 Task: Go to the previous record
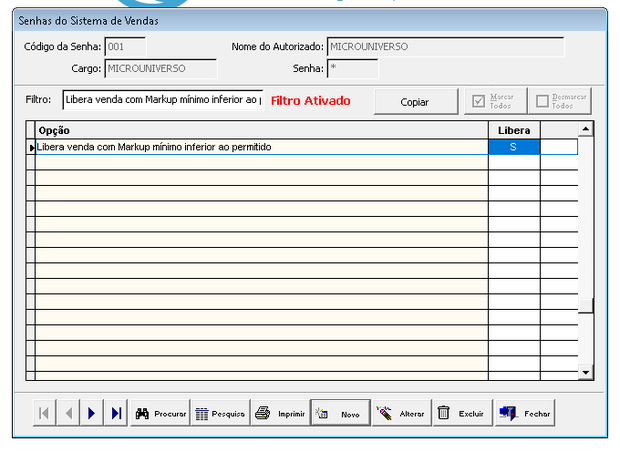(67, 413)
